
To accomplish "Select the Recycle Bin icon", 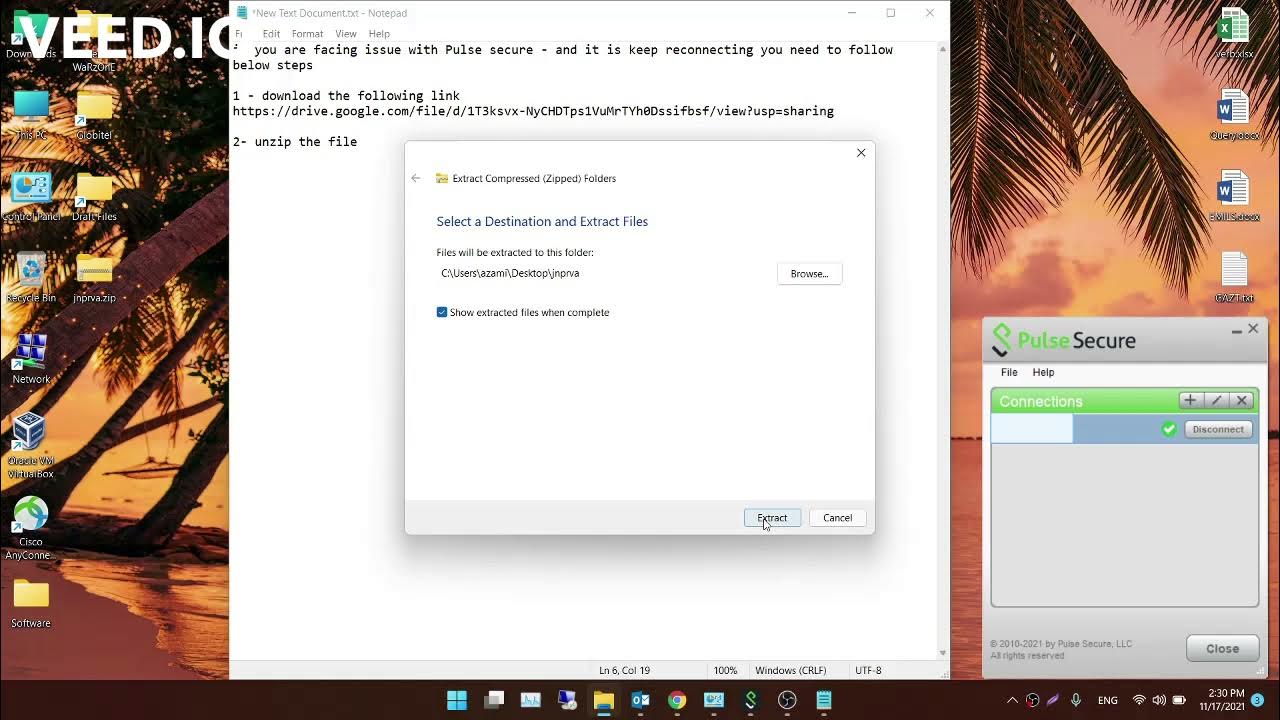I will pos(31,278).
